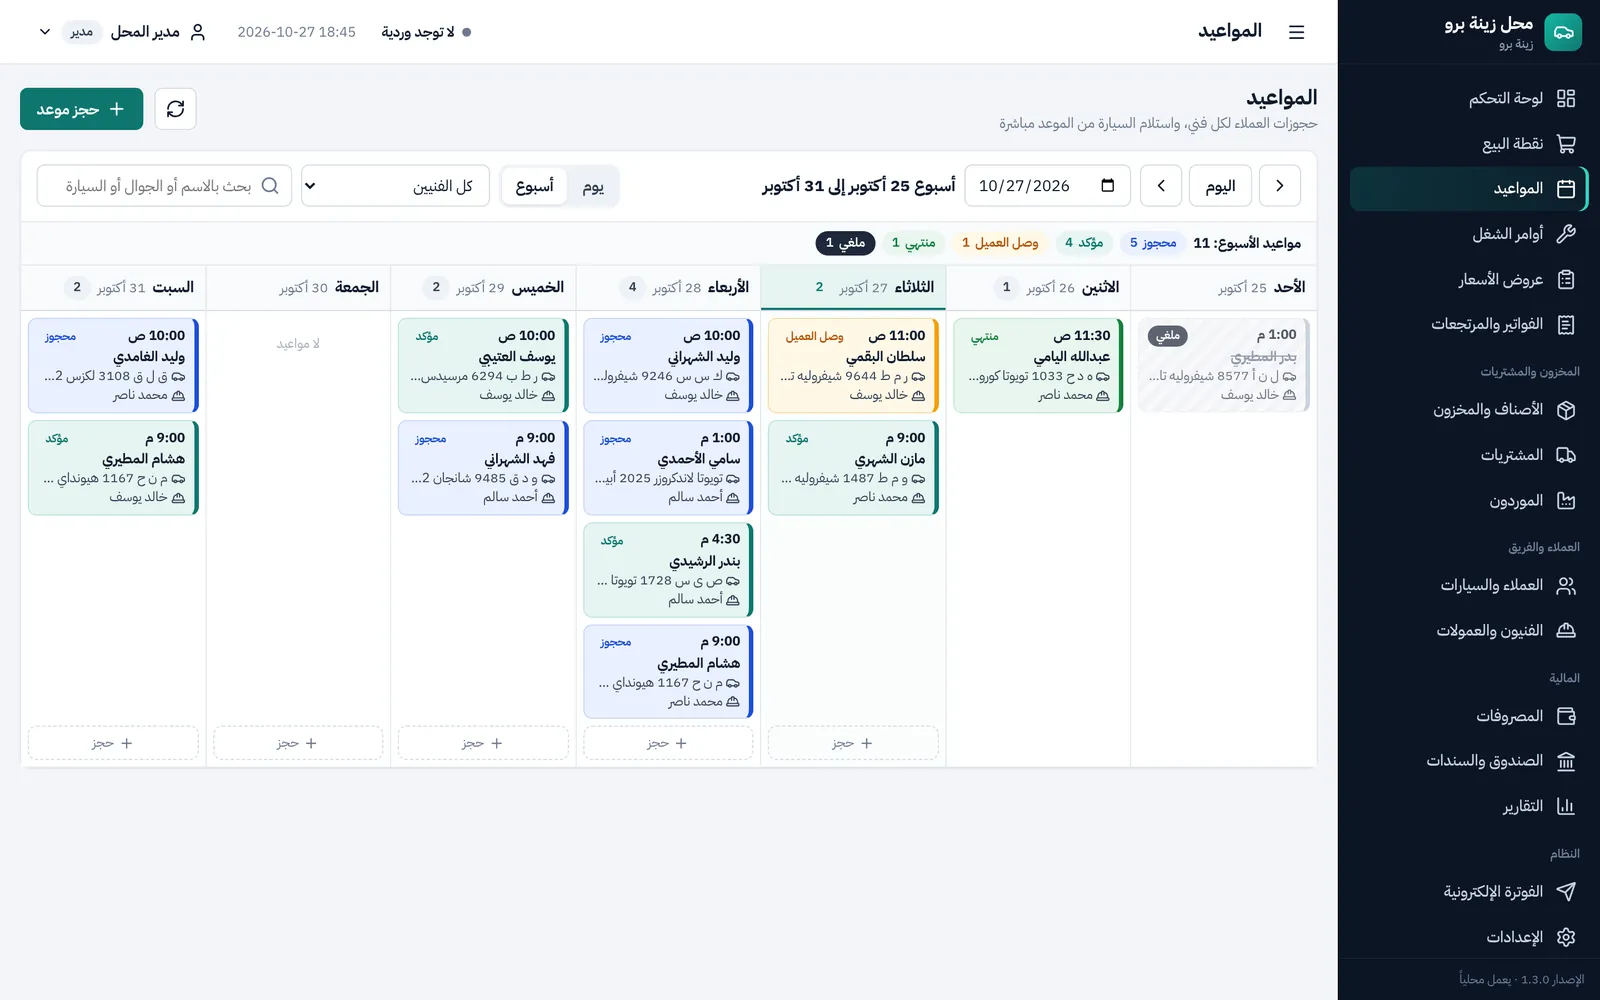
Task: Click the user avatar icon near مدير المحل
Action: [x=198, y=32]
